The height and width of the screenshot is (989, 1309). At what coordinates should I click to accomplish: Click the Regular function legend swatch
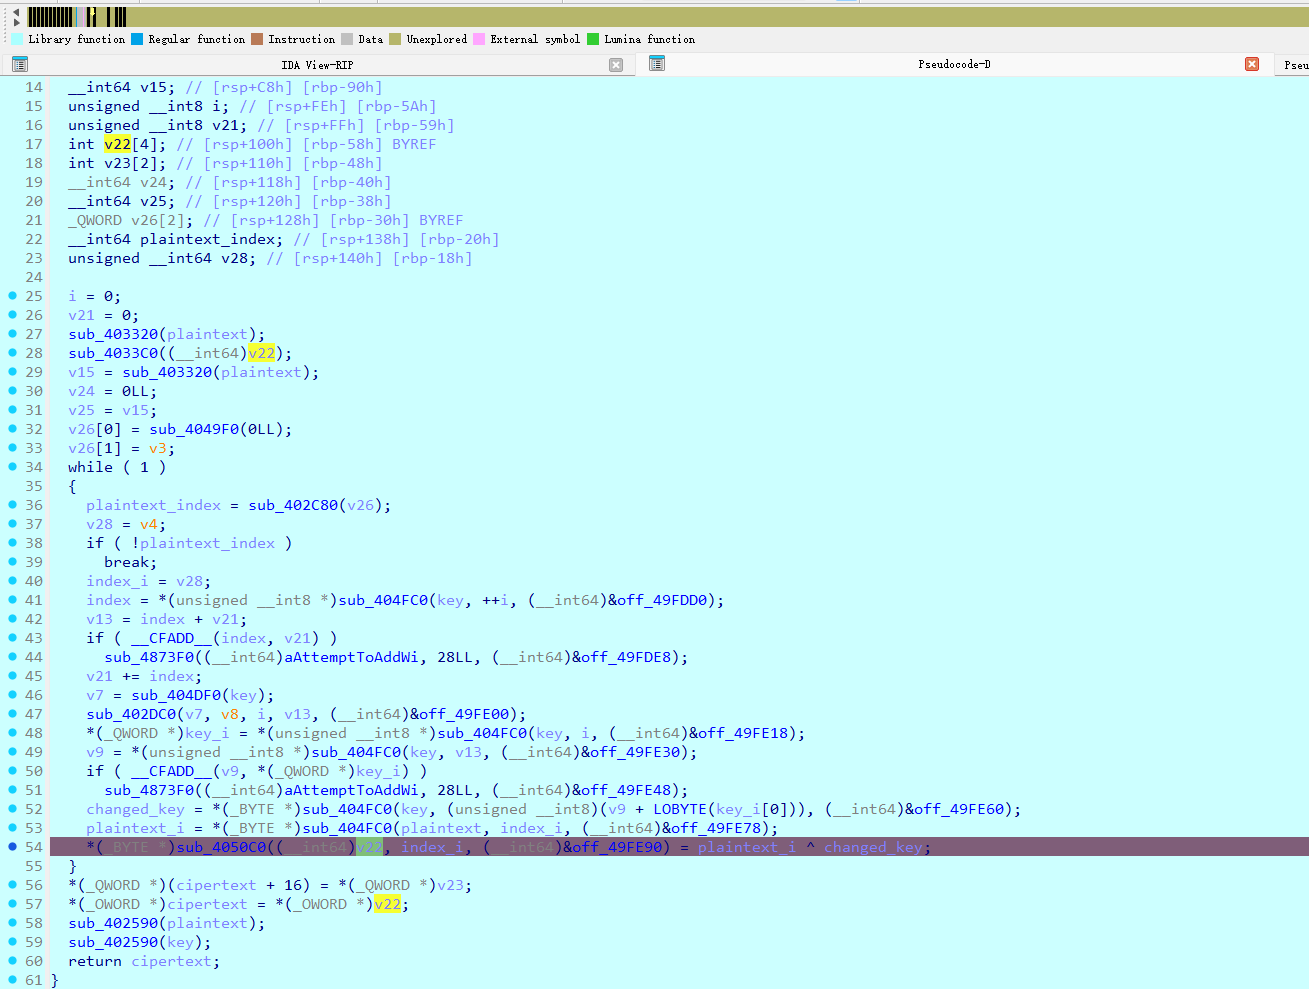(137, 39)
